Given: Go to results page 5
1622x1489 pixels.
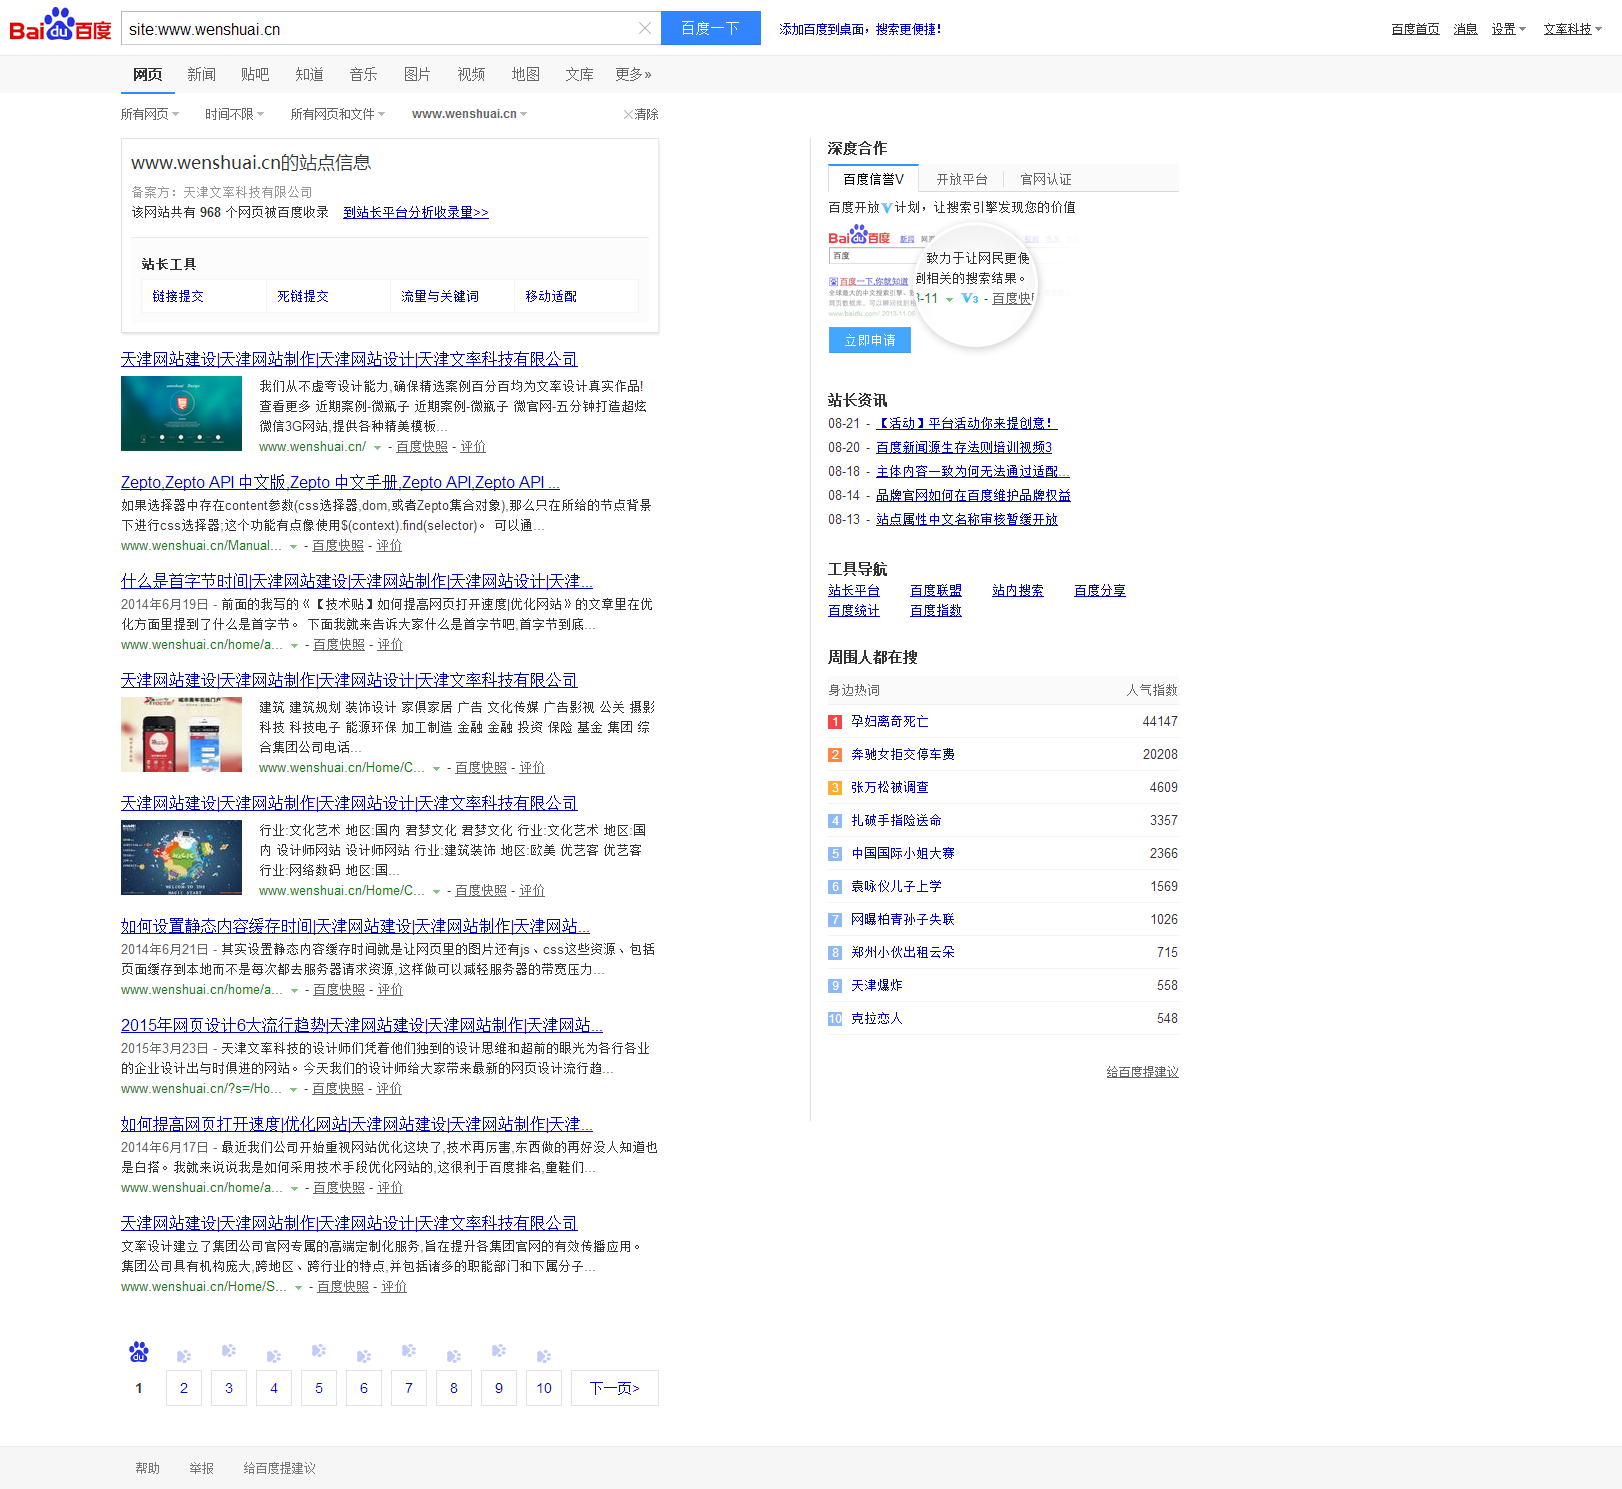Looking at the screenshot, I should (x=319, y=1388).
